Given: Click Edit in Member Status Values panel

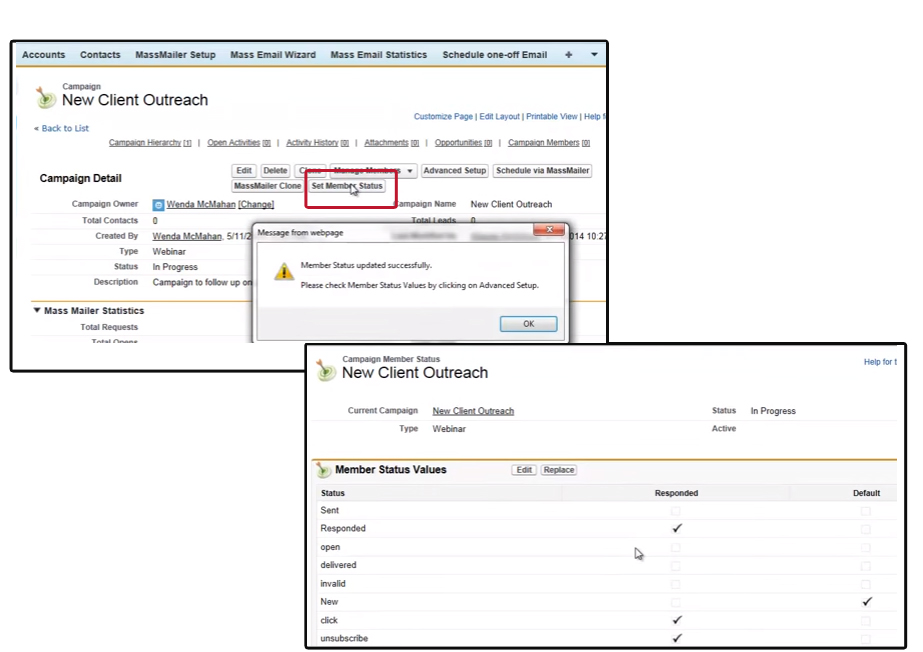Looking at the screenshot, I should click(x=523, y=469).
